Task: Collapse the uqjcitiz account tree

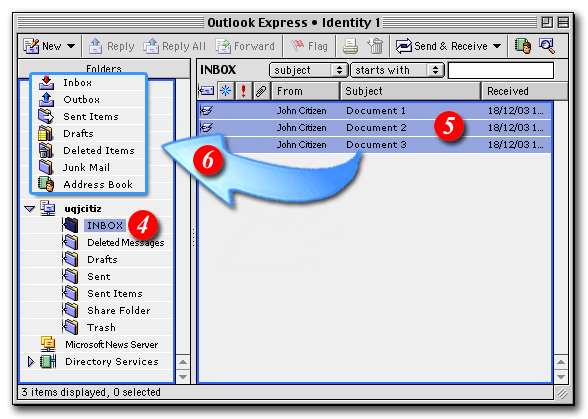Action: tap(29, 209)
